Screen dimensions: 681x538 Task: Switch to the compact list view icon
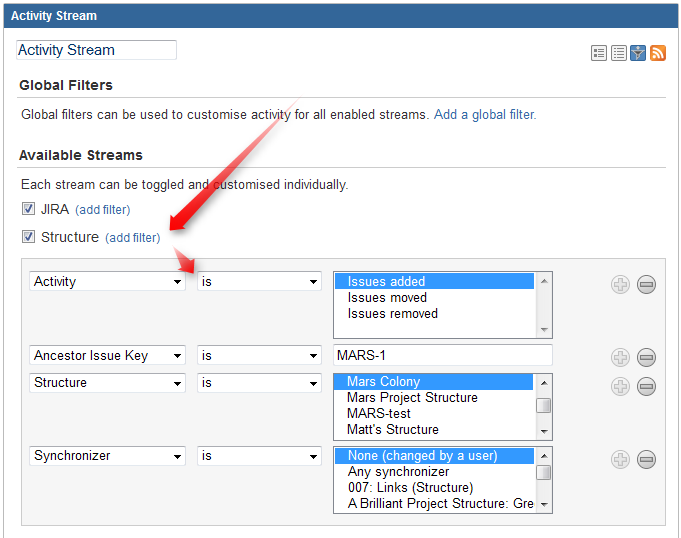pyautogui.click(x=618, y=53)
